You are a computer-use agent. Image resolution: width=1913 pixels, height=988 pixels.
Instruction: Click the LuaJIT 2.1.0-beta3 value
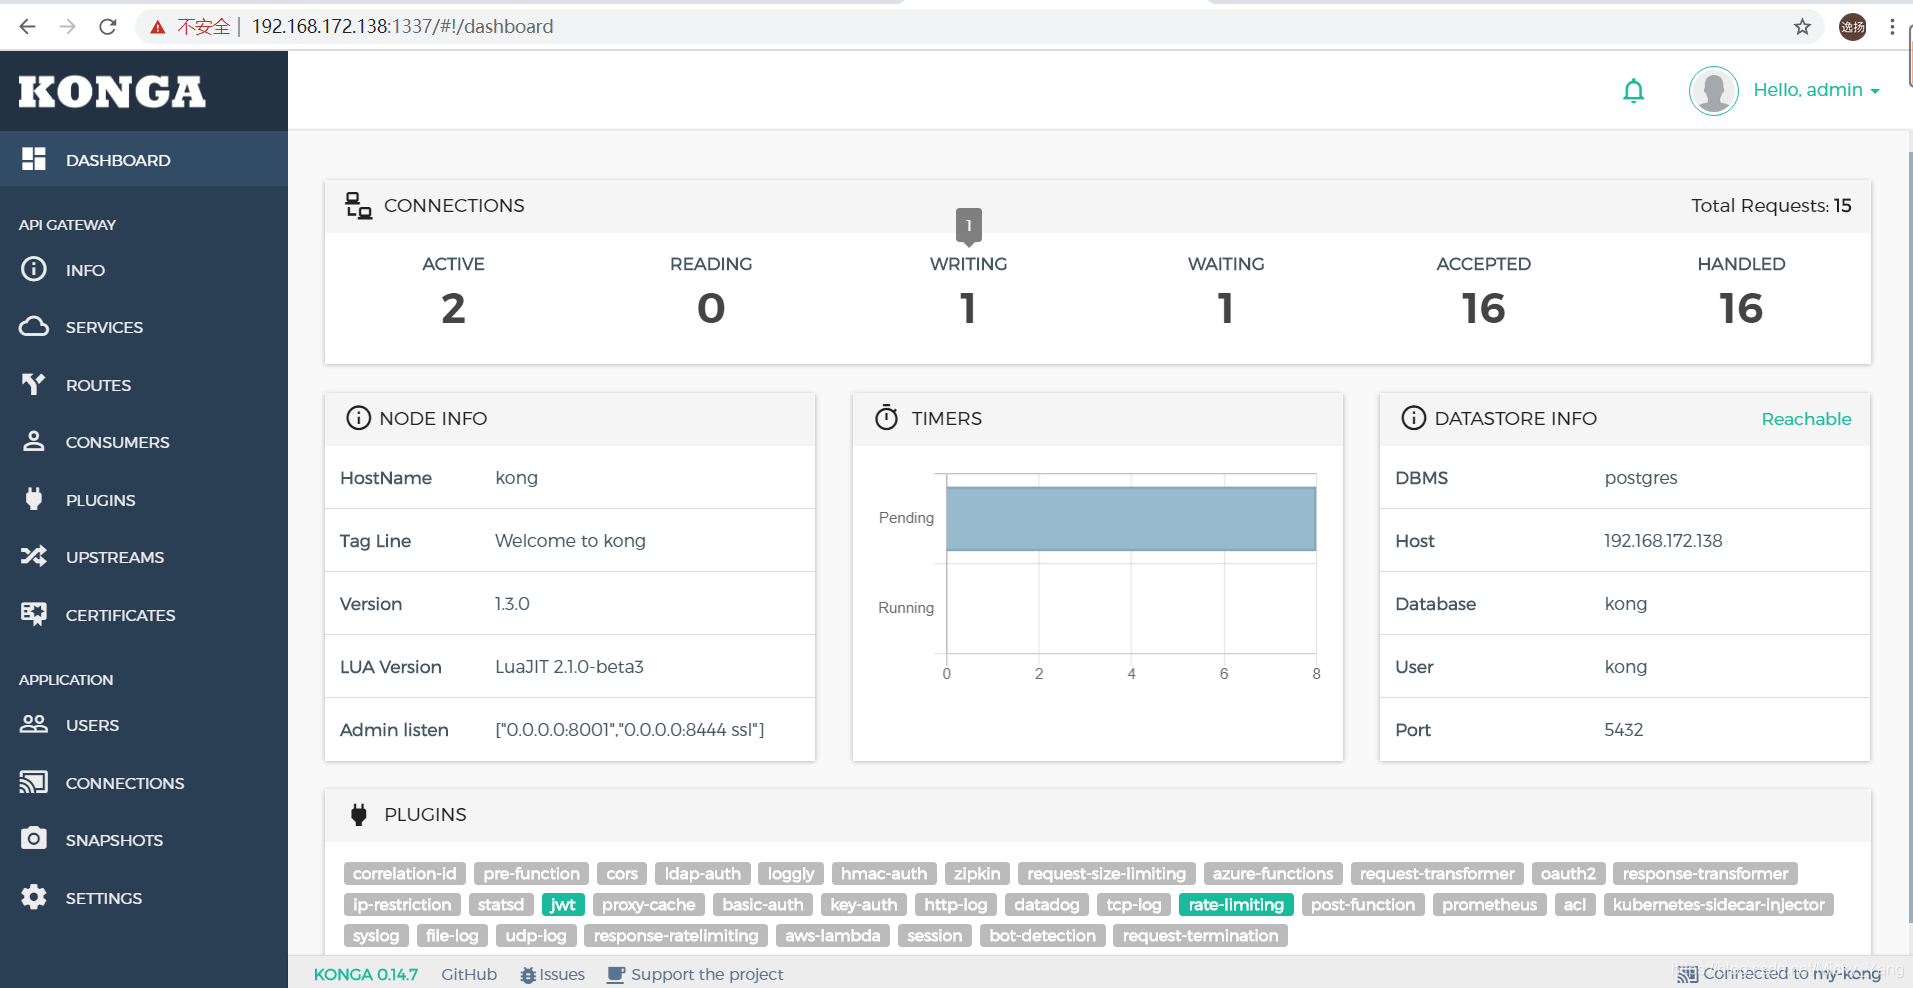(569, 667)
